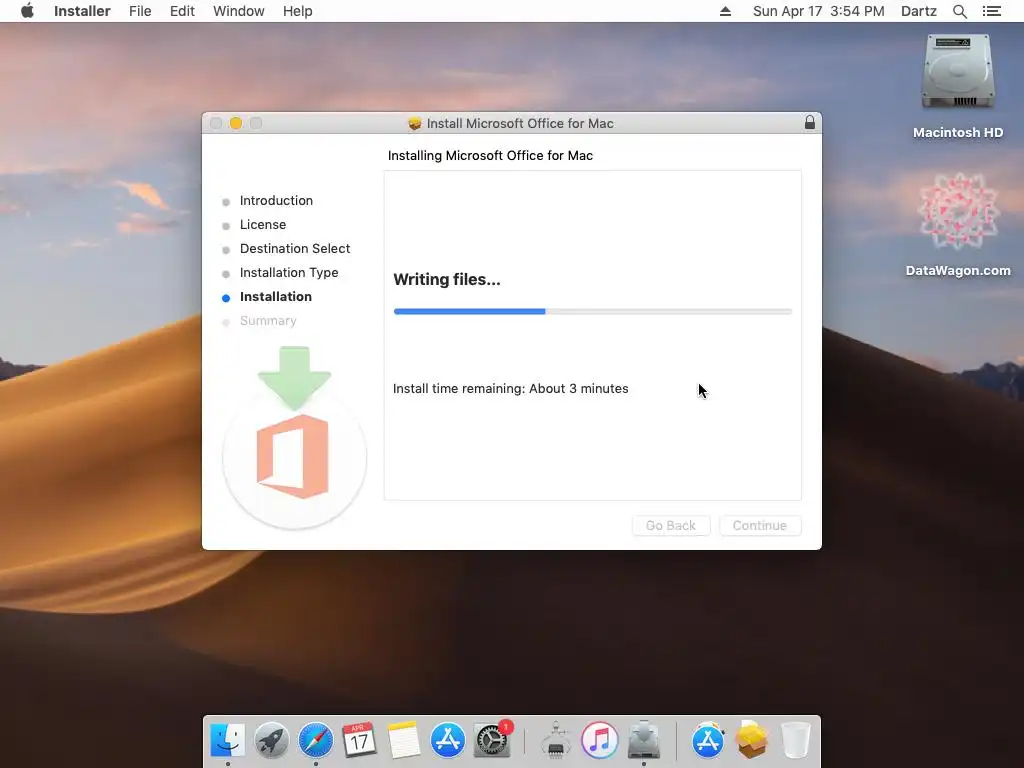Open Notes from the Dock

click(403, 740)
